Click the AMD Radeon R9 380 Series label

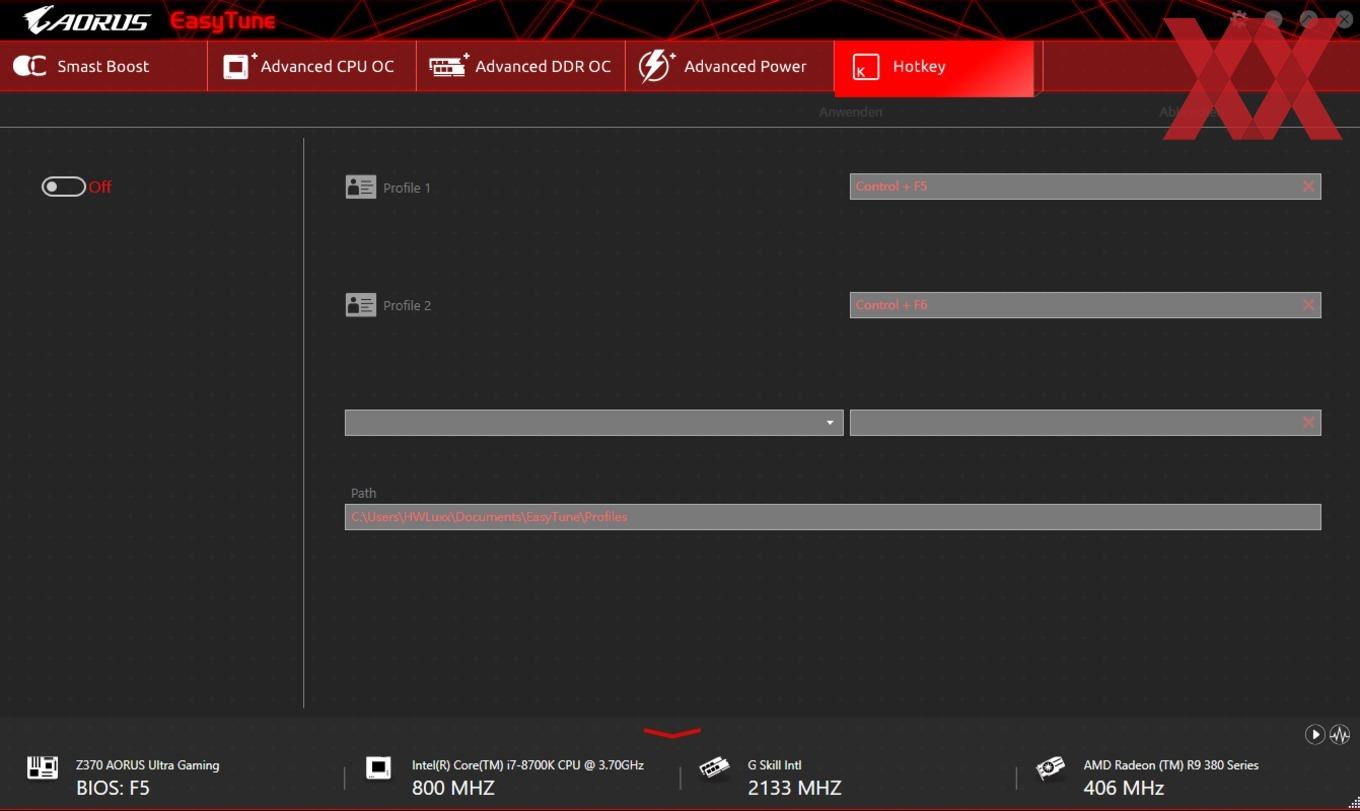pyautogui.click(x=1171, y=765)
